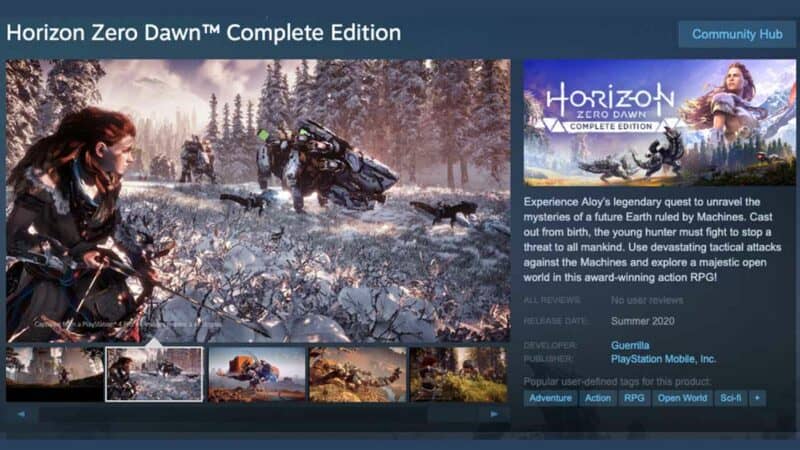This screenshot has width=800, height=450.
Task: Select the Sci-fi tag
Action: 731,398
